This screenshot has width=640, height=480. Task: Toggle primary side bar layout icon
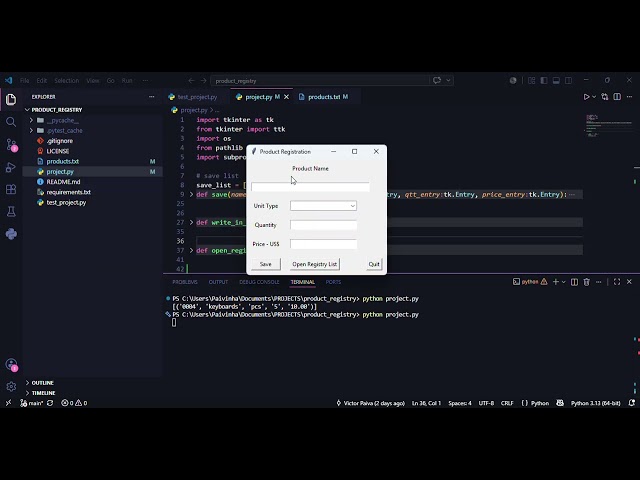click(x=544, y=80)
